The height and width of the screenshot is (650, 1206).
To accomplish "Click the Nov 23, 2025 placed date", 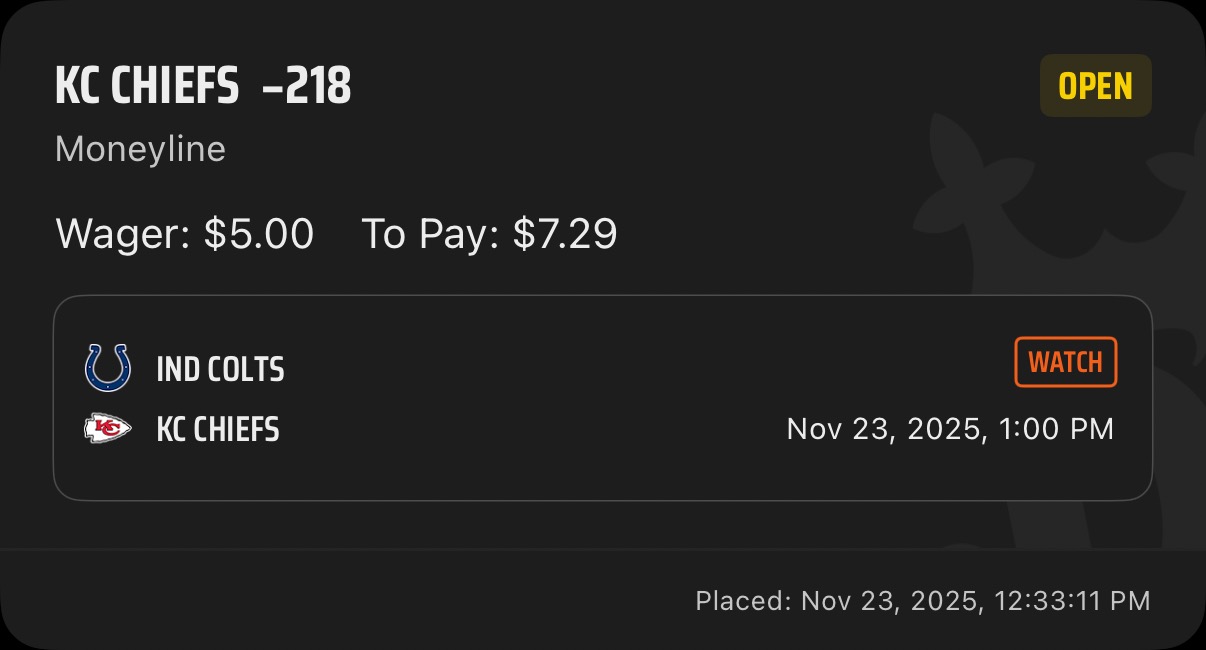I will [x=890, y=601].
